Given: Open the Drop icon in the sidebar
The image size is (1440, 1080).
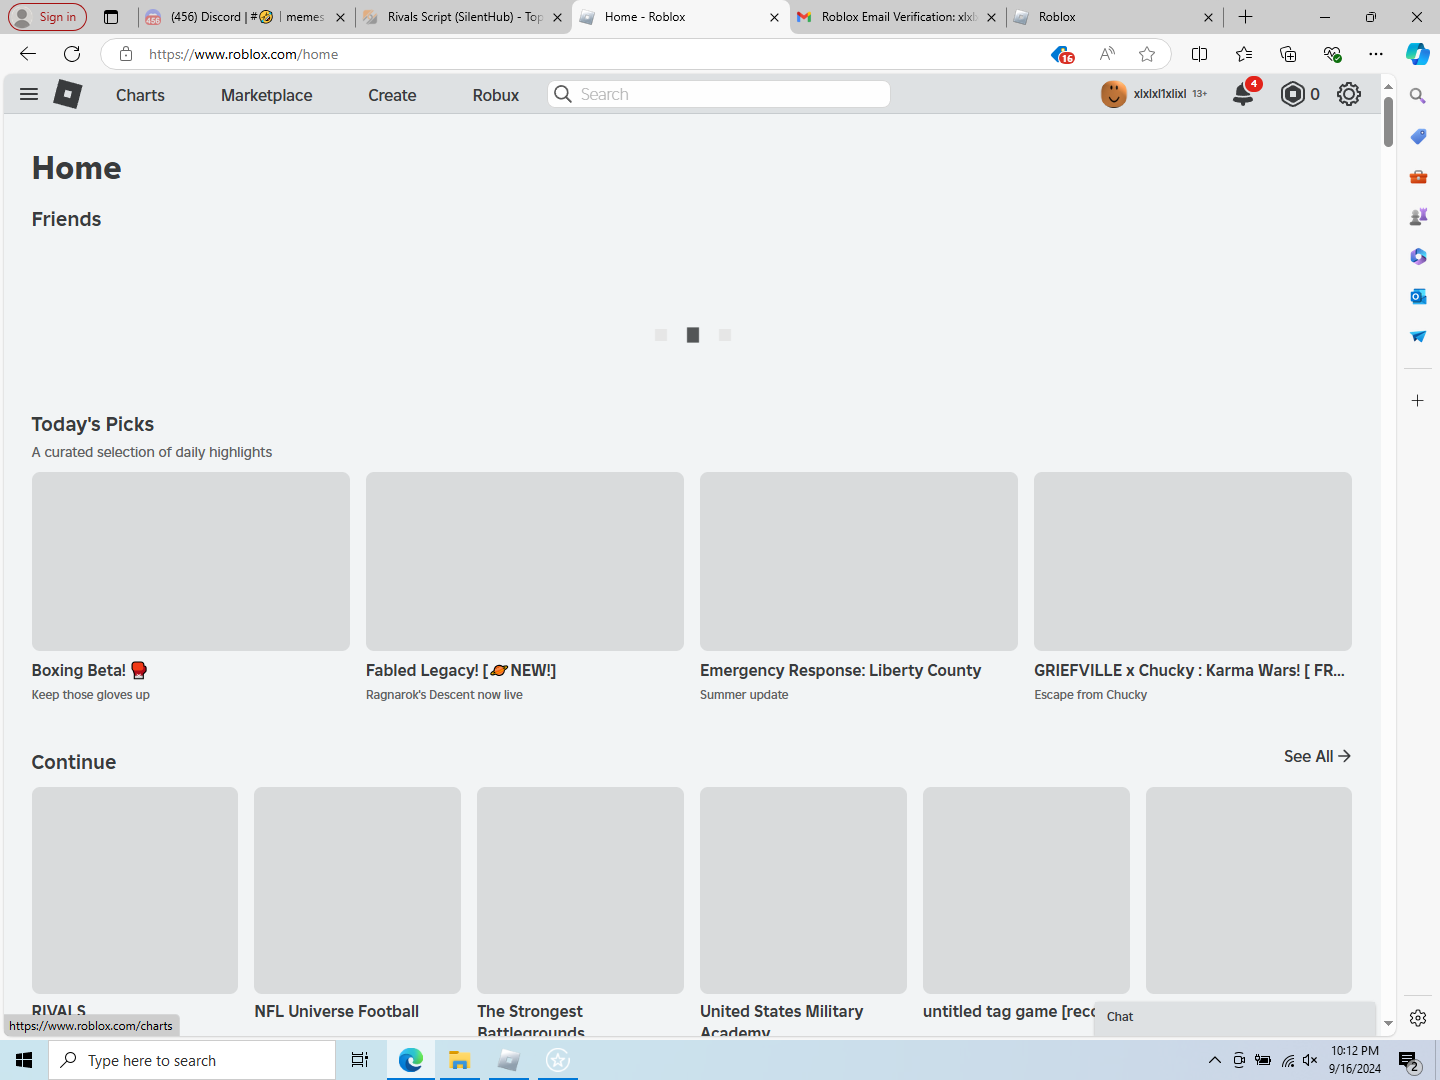Looking at the screenshot, I should [x=1418, y=336].
